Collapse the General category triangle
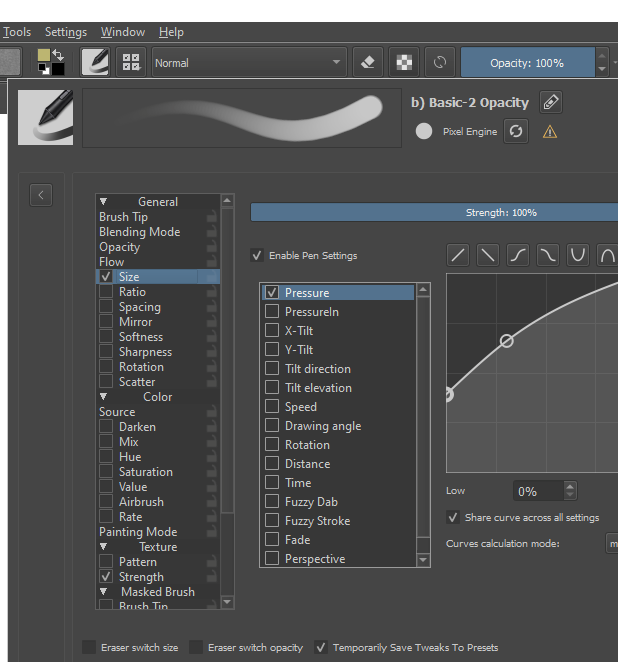Image resolution: width=618 pixels, height=662 pixels. 103,201
